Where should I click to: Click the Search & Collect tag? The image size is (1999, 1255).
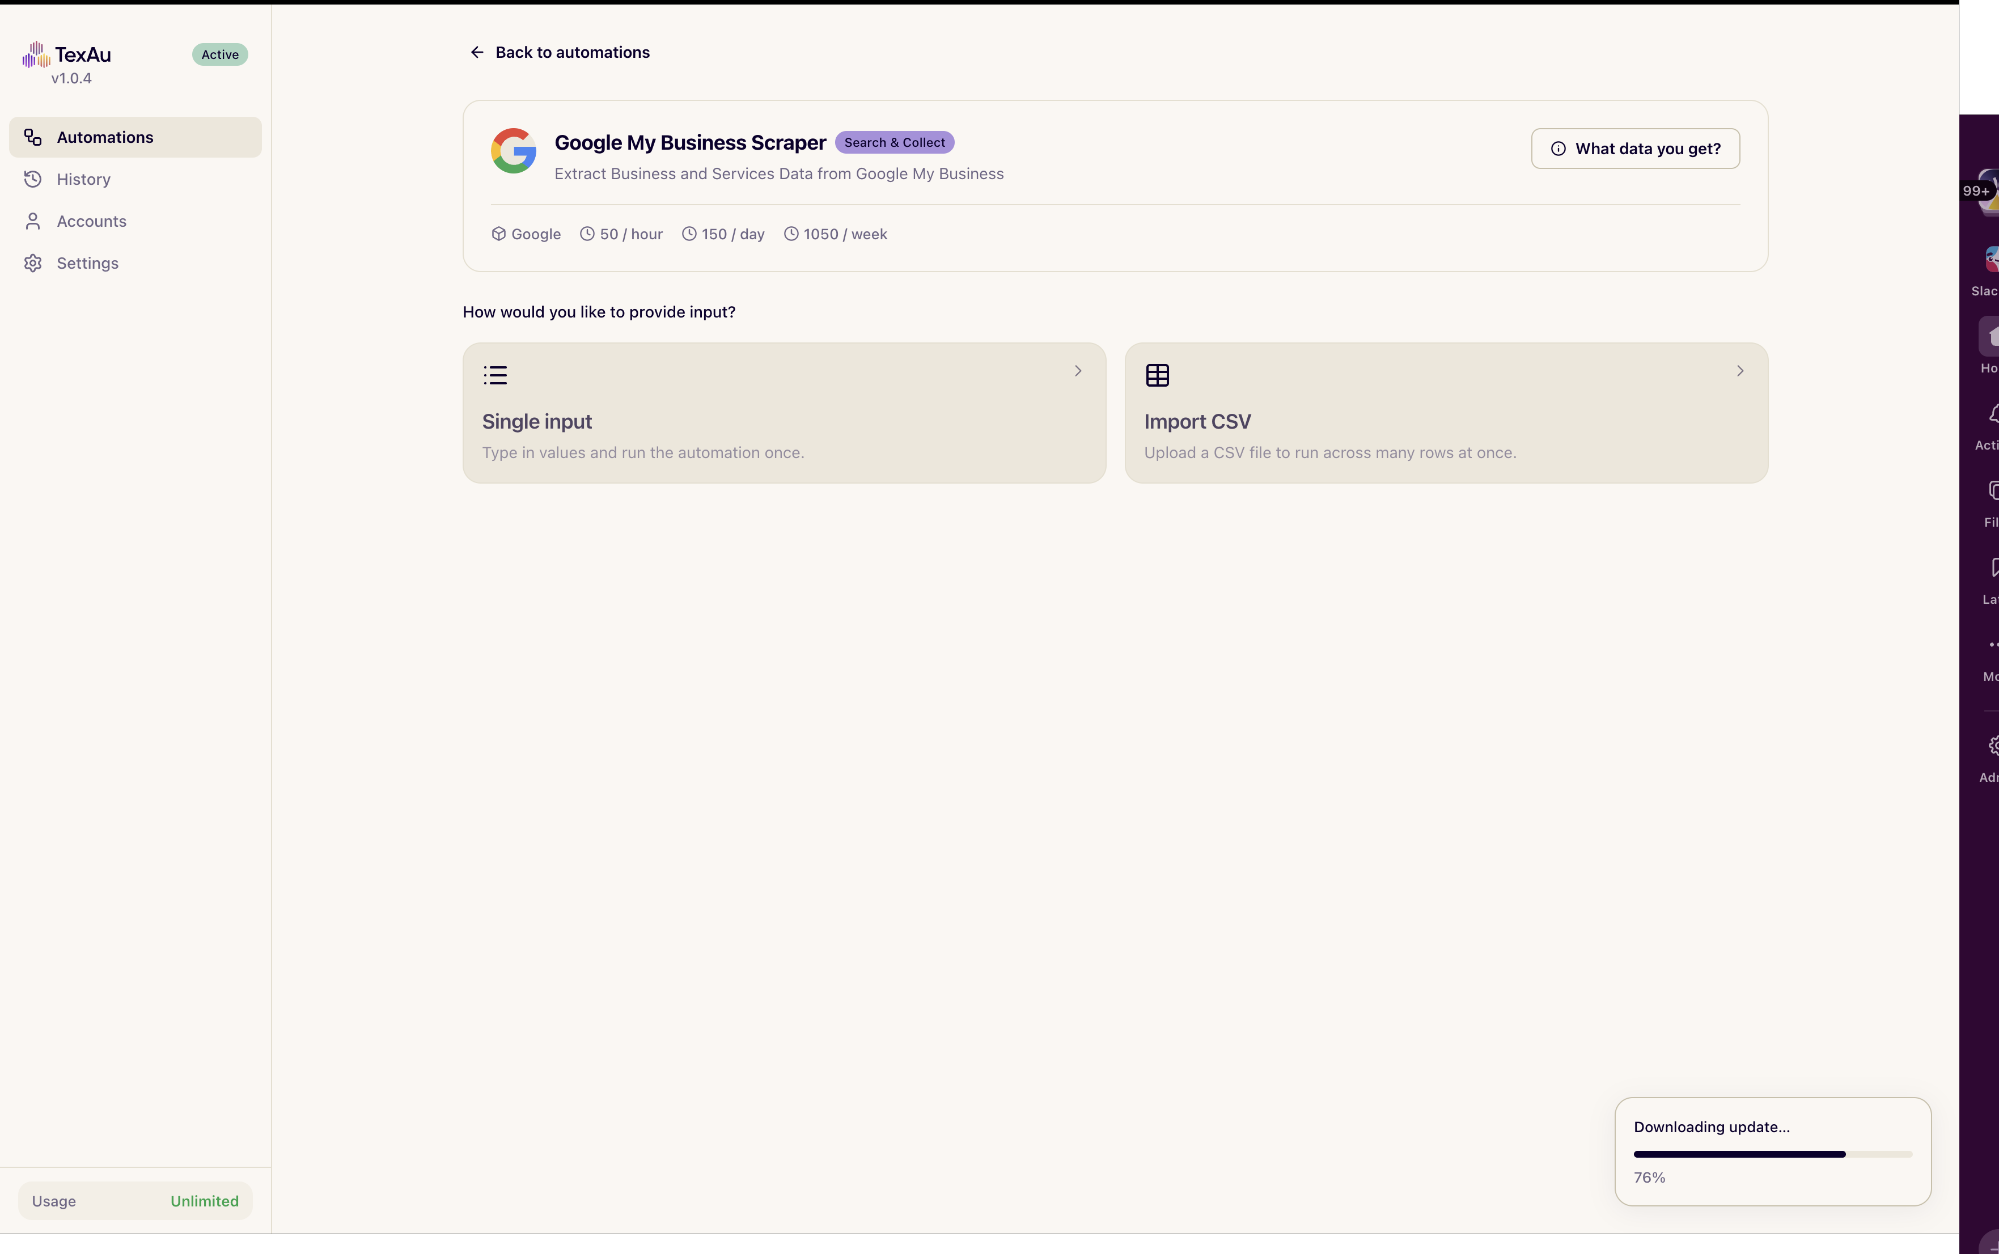pyautogui.click(x=894, y=143)
